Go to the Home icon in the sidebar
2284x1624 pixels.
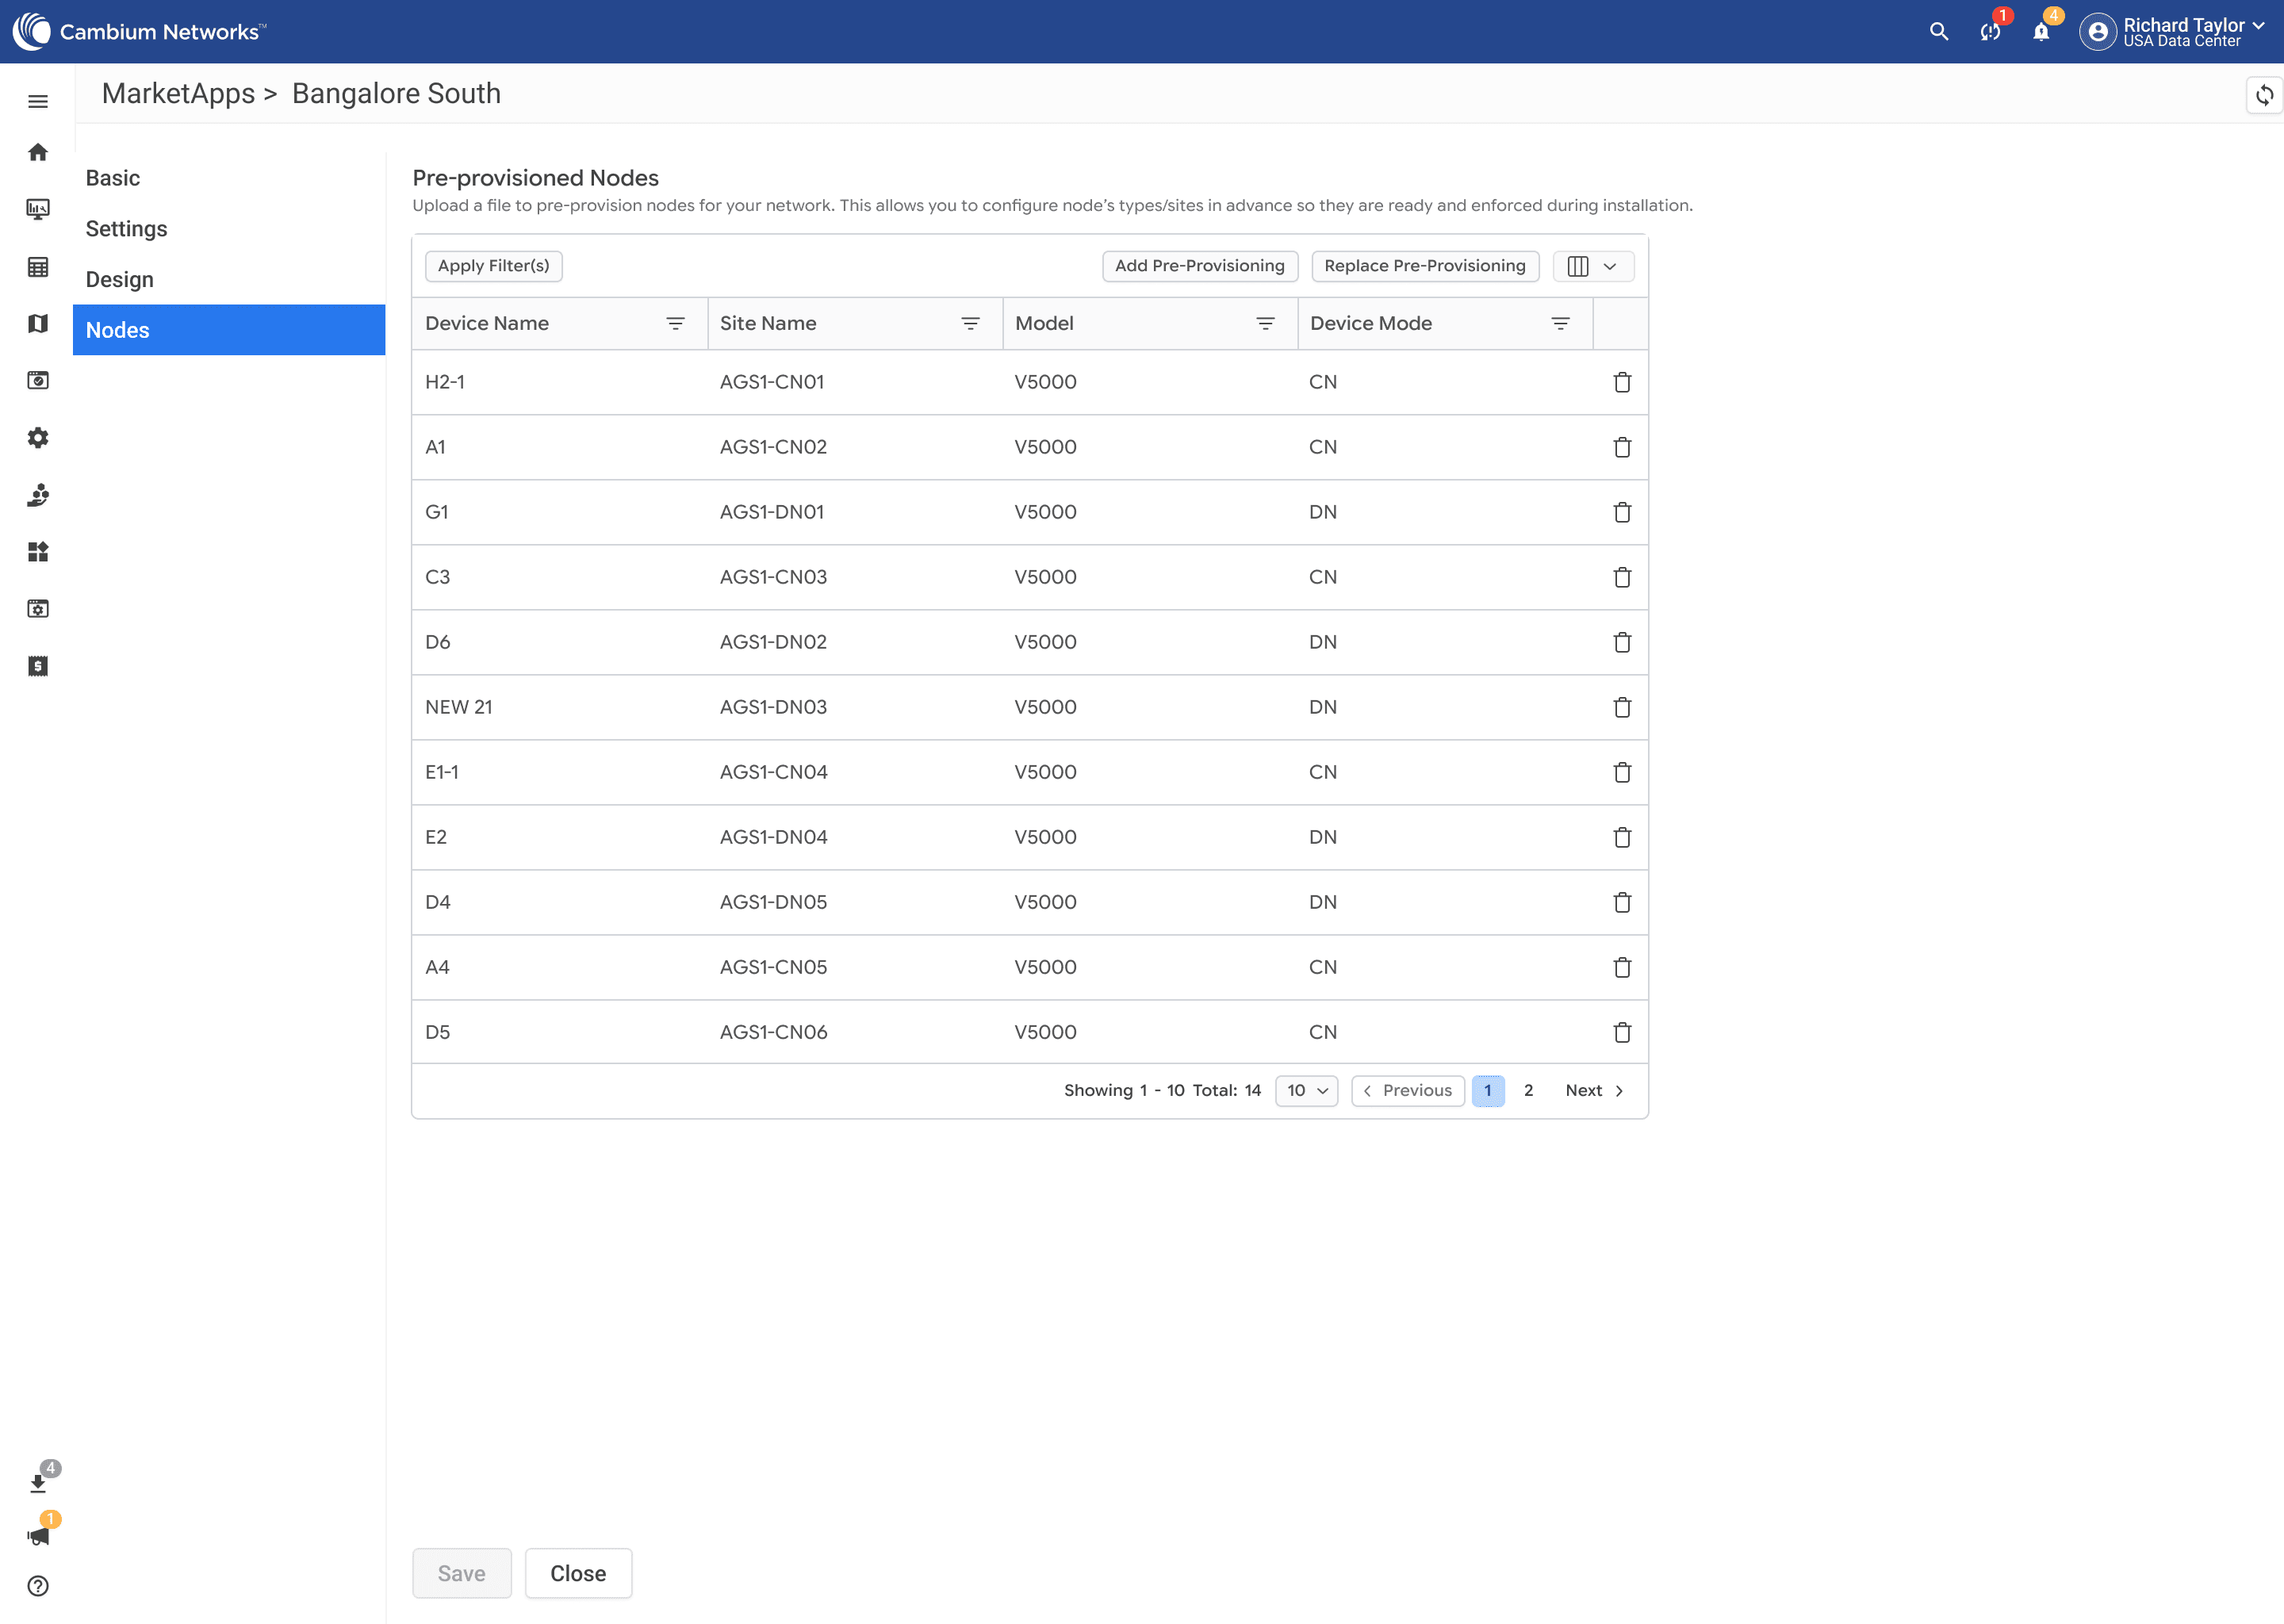pos(38,152)
